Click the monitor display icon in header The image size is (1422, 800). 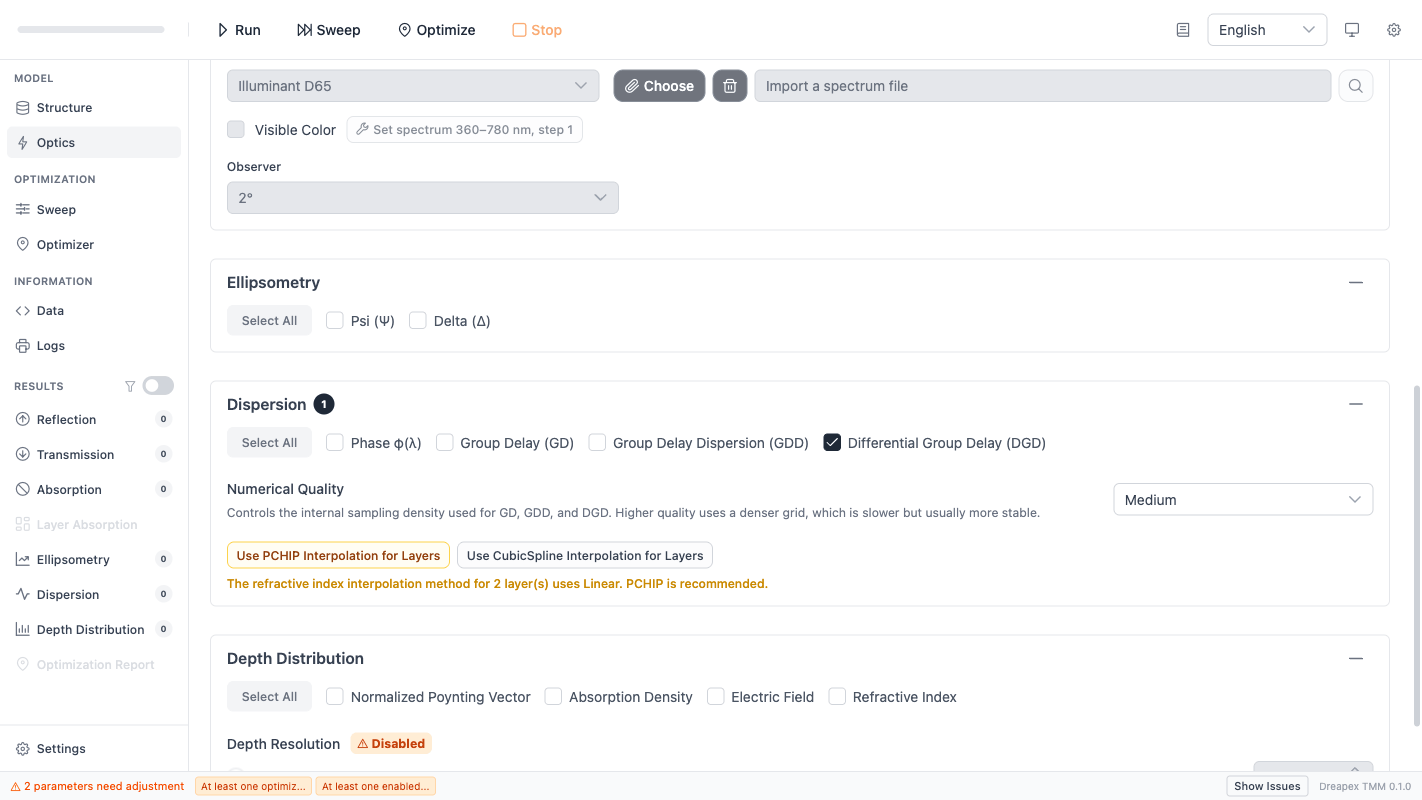point(1351,30)
